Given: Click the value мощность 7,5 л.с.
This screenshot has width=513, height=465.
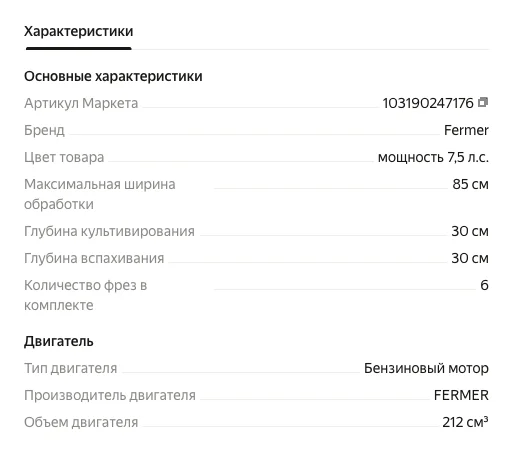Looking at the screenshot, I should coord(433,157).
